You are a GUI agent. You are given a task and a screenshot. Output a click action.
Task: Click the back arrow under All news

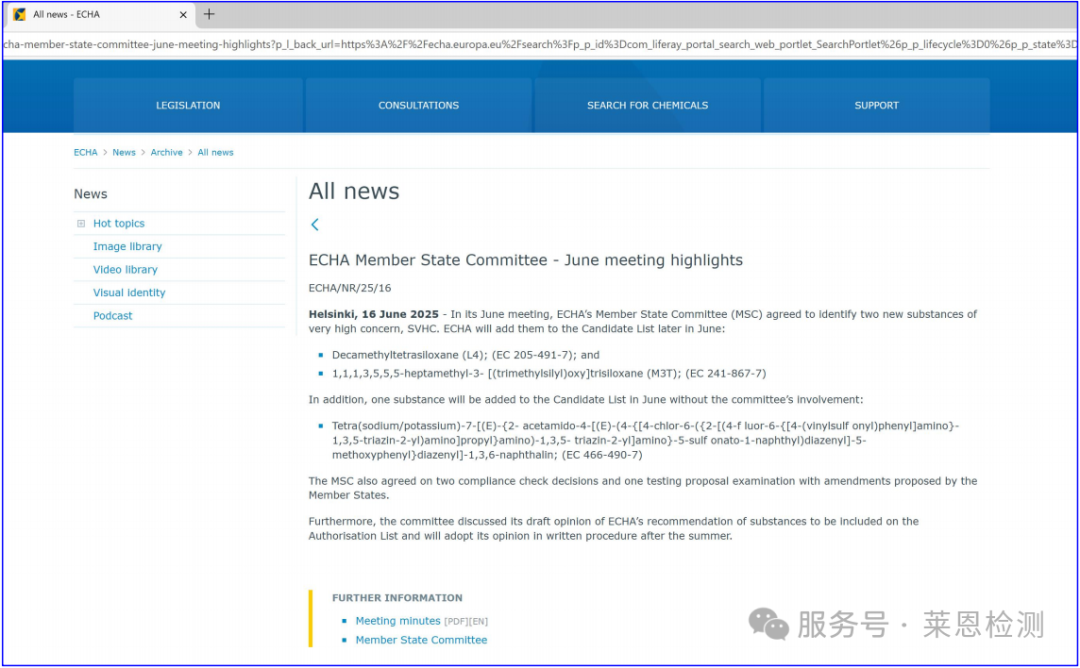click(315, 225)
